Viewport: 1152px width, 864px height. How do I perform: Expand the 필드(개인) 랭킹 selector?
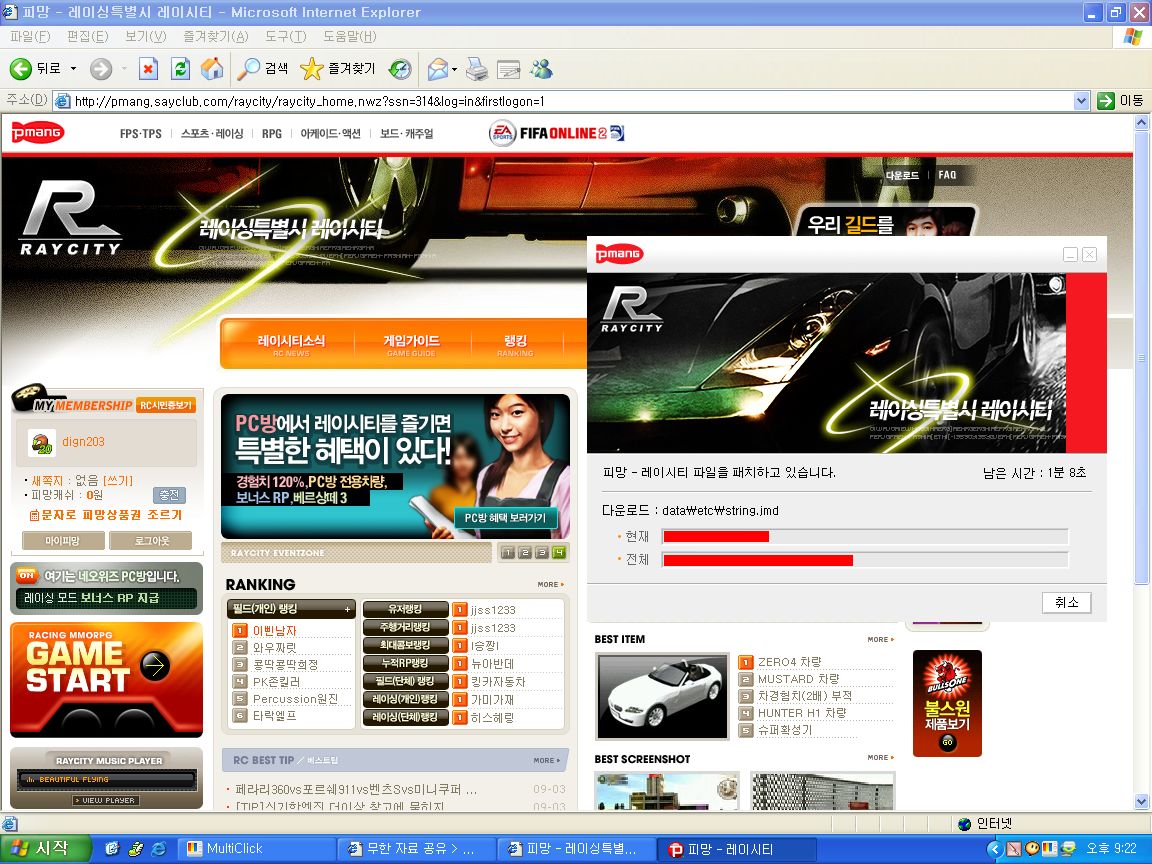point(292,609)
